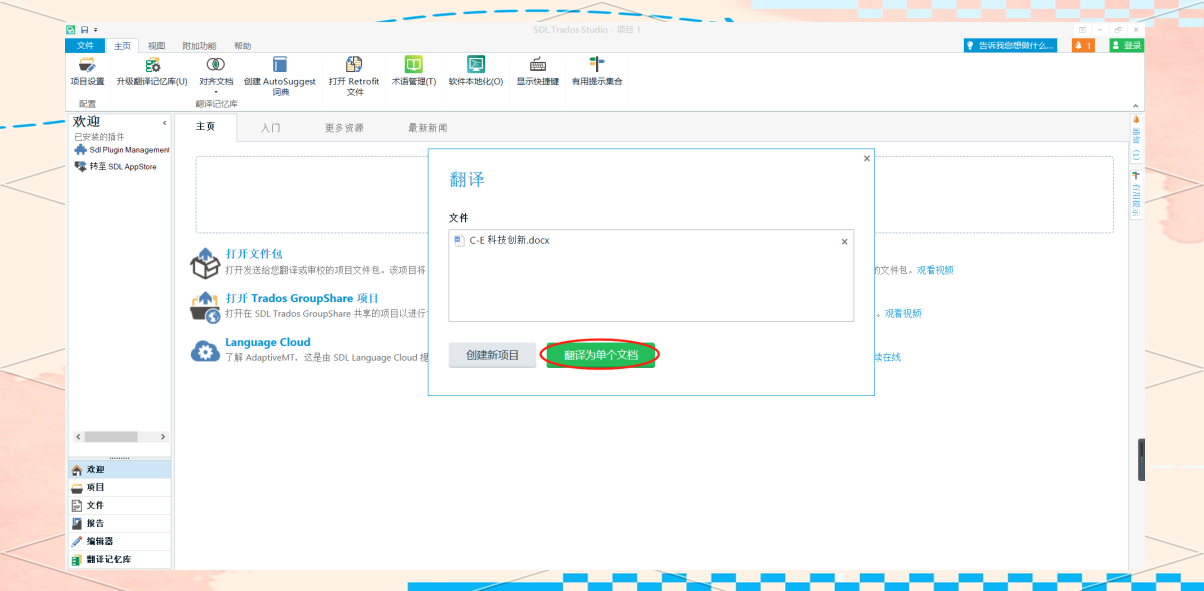Image resolution: width=1204 pixels, height=591 pixels.
Task: Open the 文件 view in the sidebar
Action: pyautogui.click(x=119, y=505)
